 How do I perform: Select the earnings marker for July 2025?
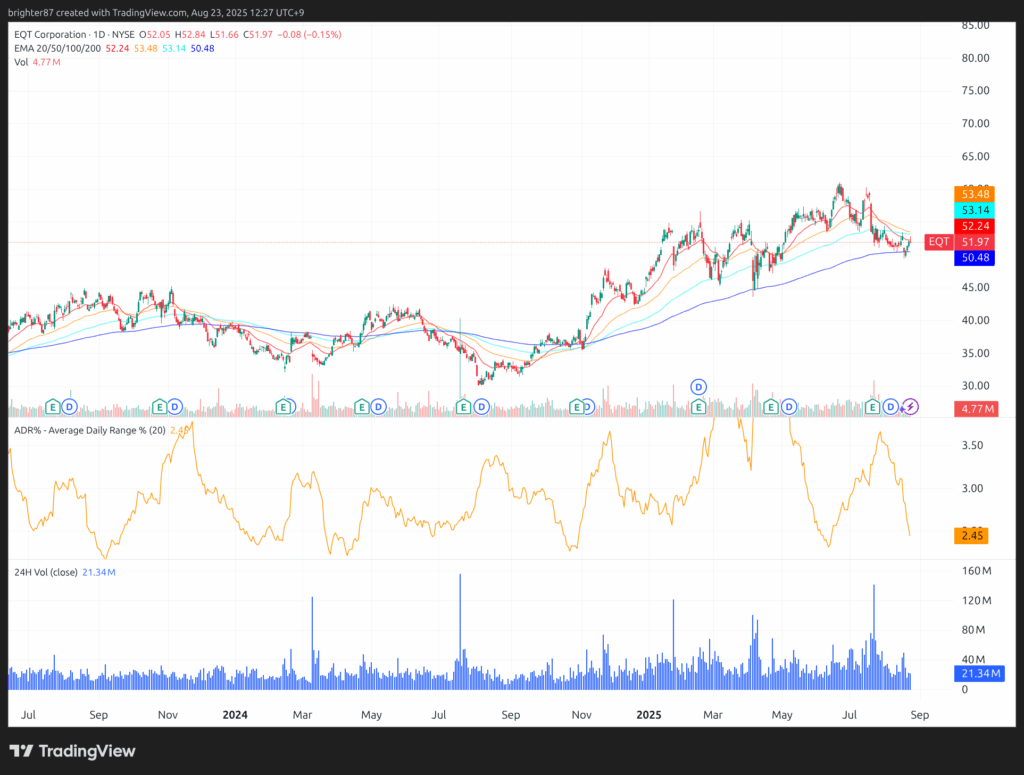coord(872,407)
